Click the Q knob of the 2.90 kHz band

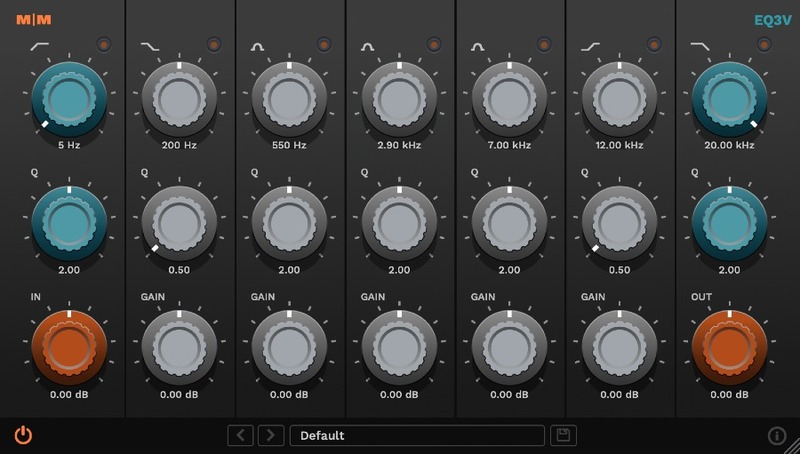pos(399,223)
